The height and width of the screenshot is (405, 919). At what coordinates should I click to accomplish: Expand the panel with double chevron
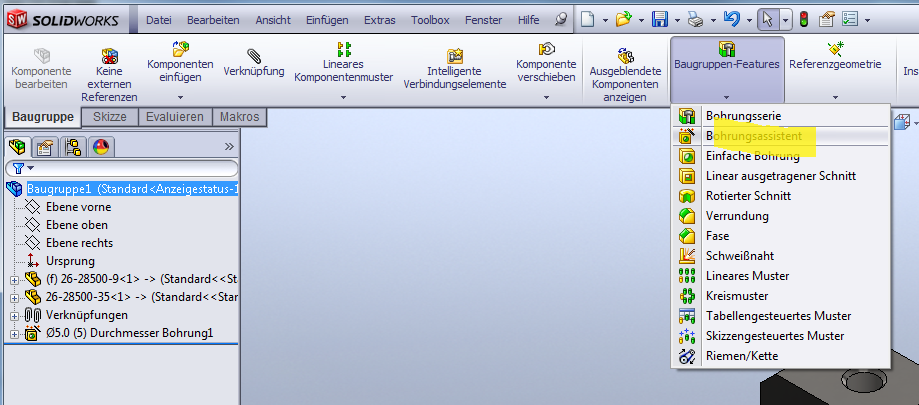(x=229, y=147)
